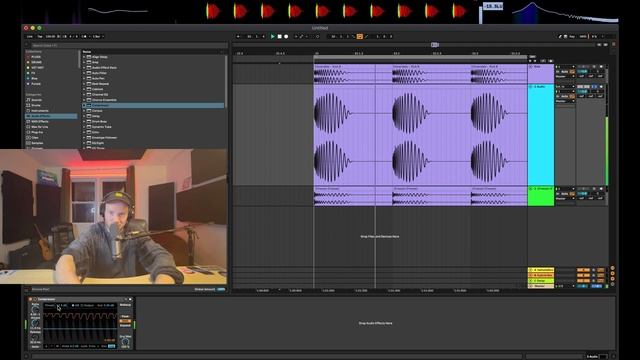
Task: Select the DRUMS collection
Action: point(36,62)
